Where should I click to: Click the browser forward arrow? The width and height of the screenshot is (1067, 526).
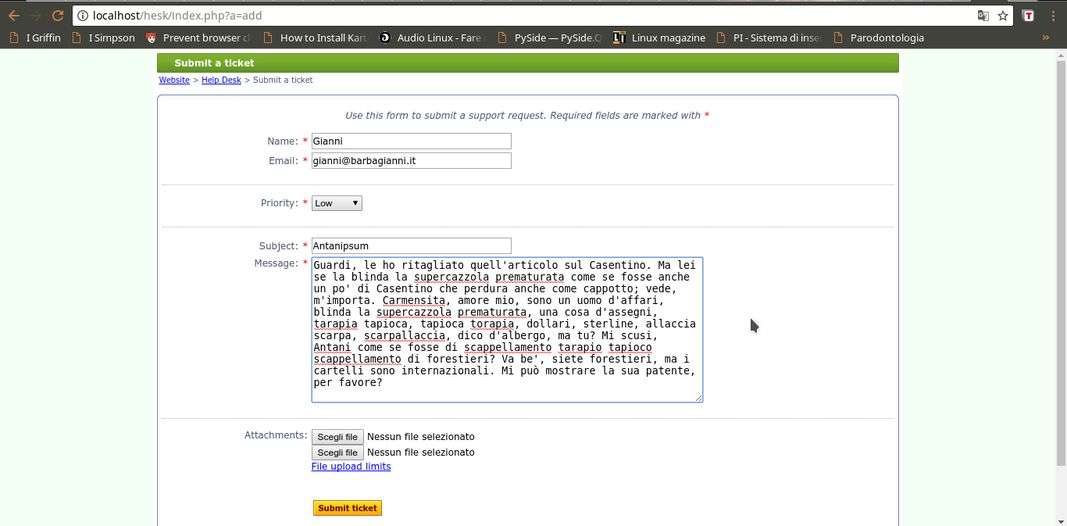pyautogui.click(x=35, y=16)
